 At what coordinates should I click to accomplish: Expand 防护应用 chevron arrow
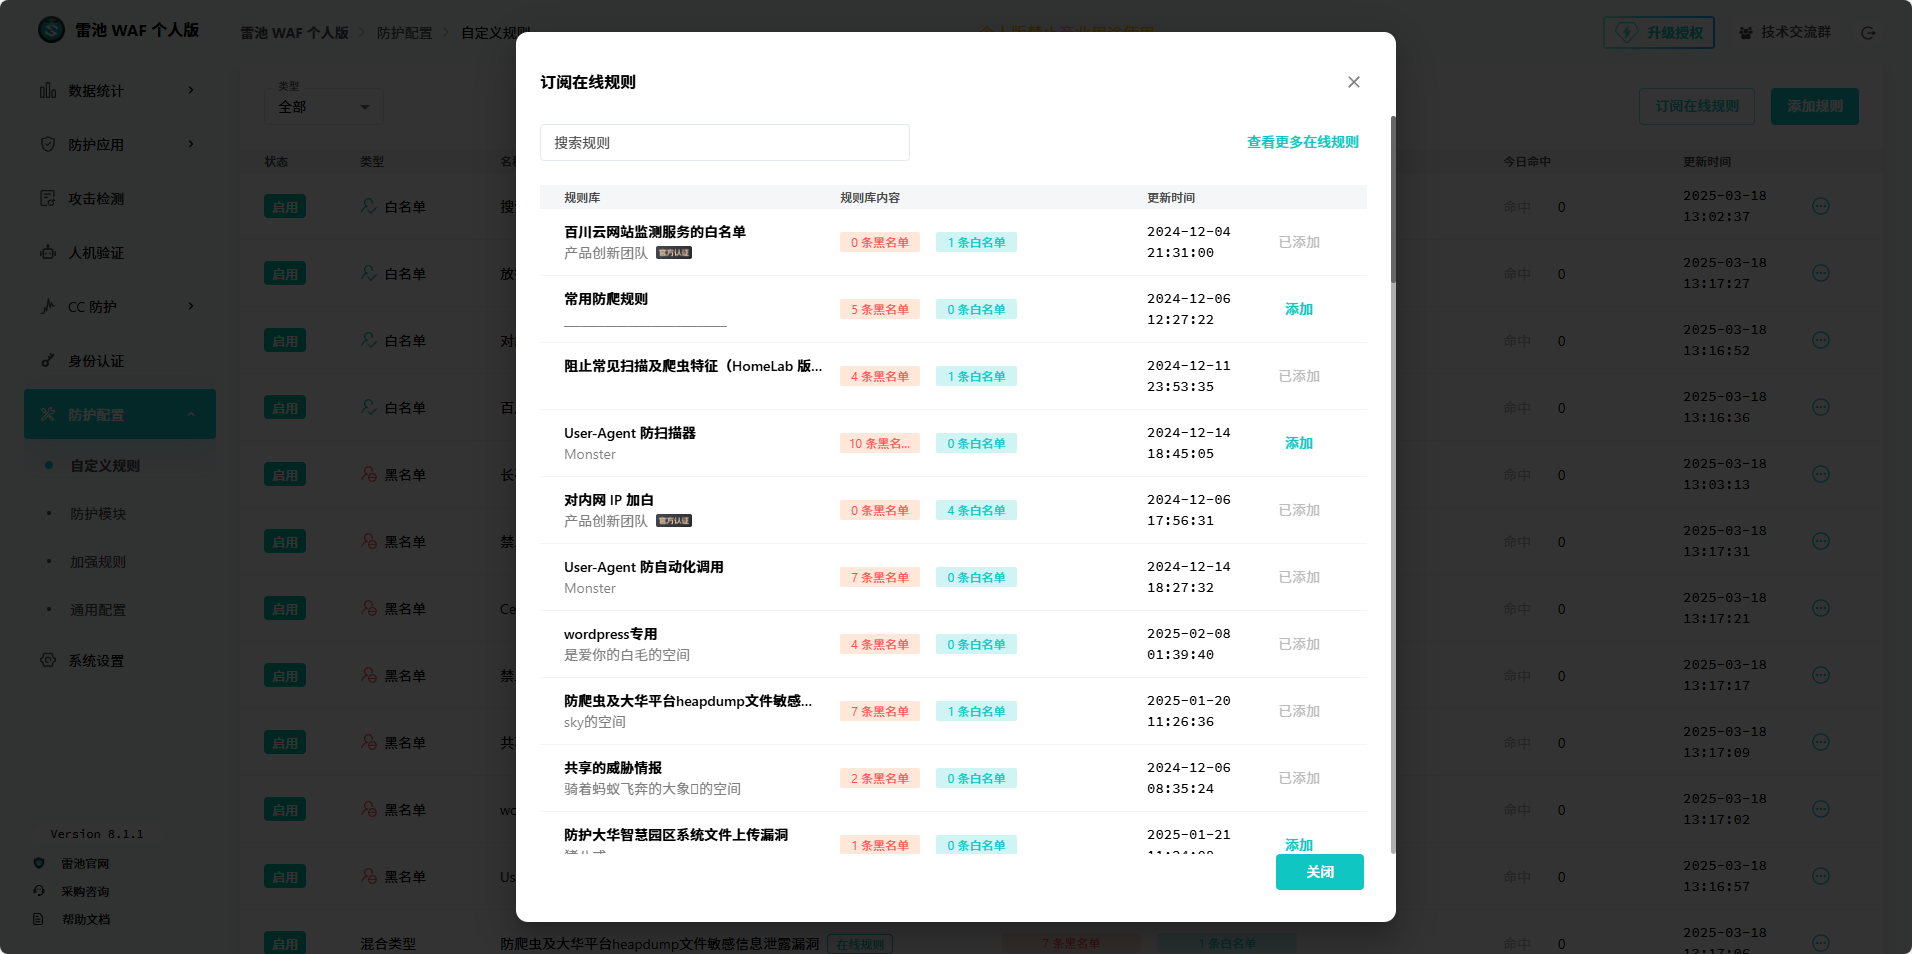(x=191, y=145)
